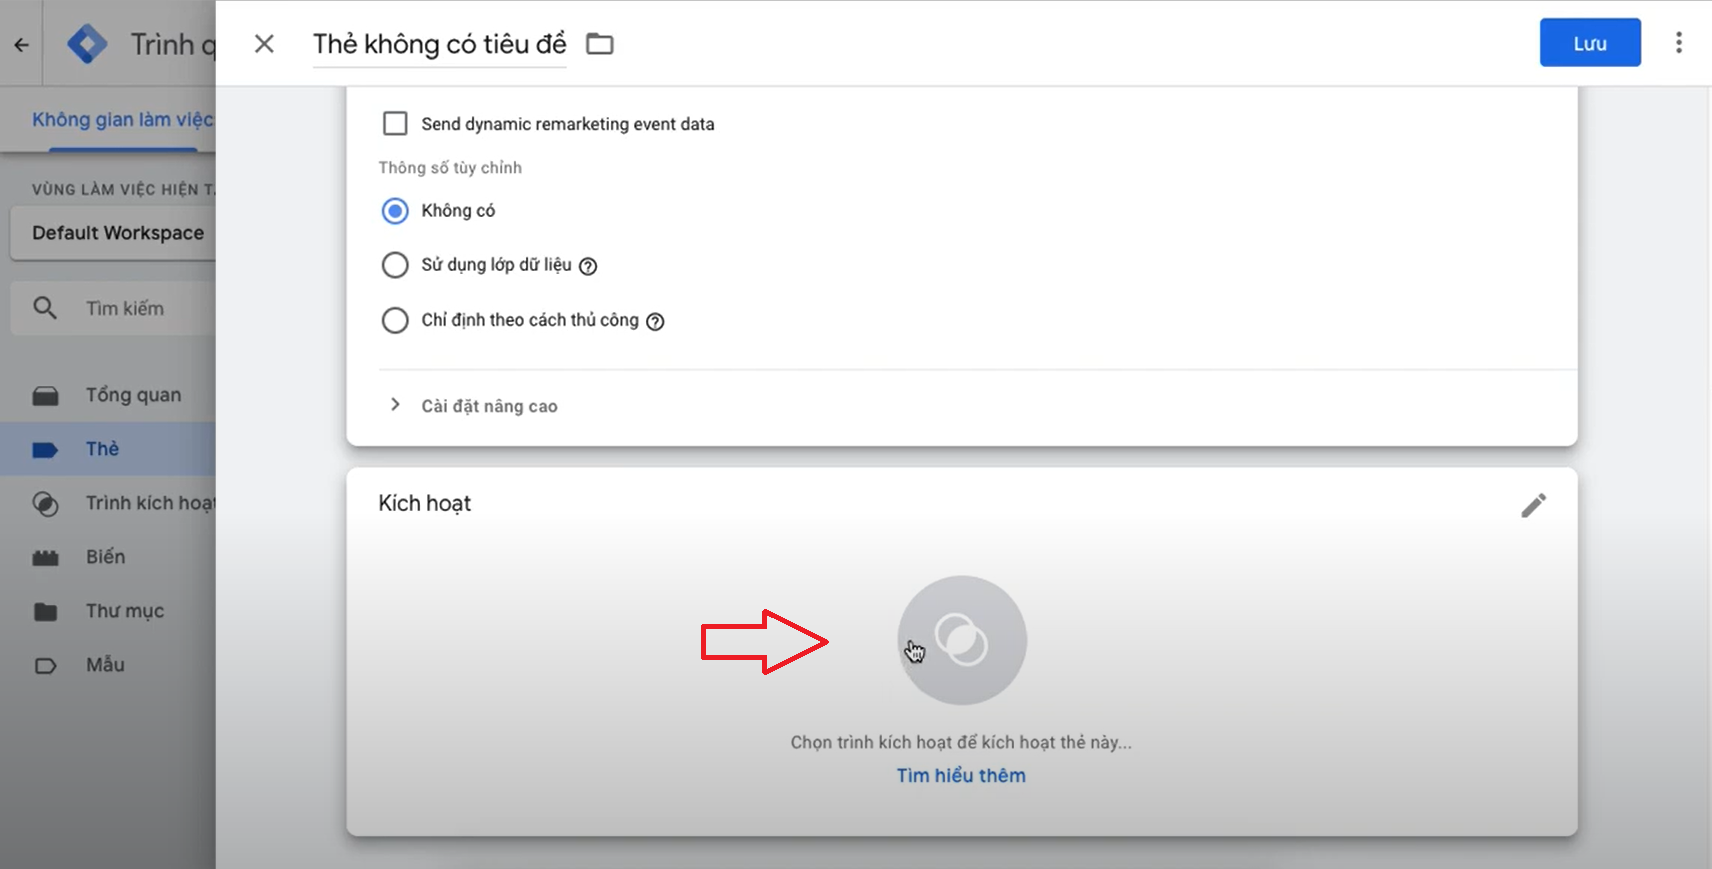The width and height of the screenshot is (1712, 869).
Task: Open the three-dot more options menu
Action: click(x=1678, y=43)
